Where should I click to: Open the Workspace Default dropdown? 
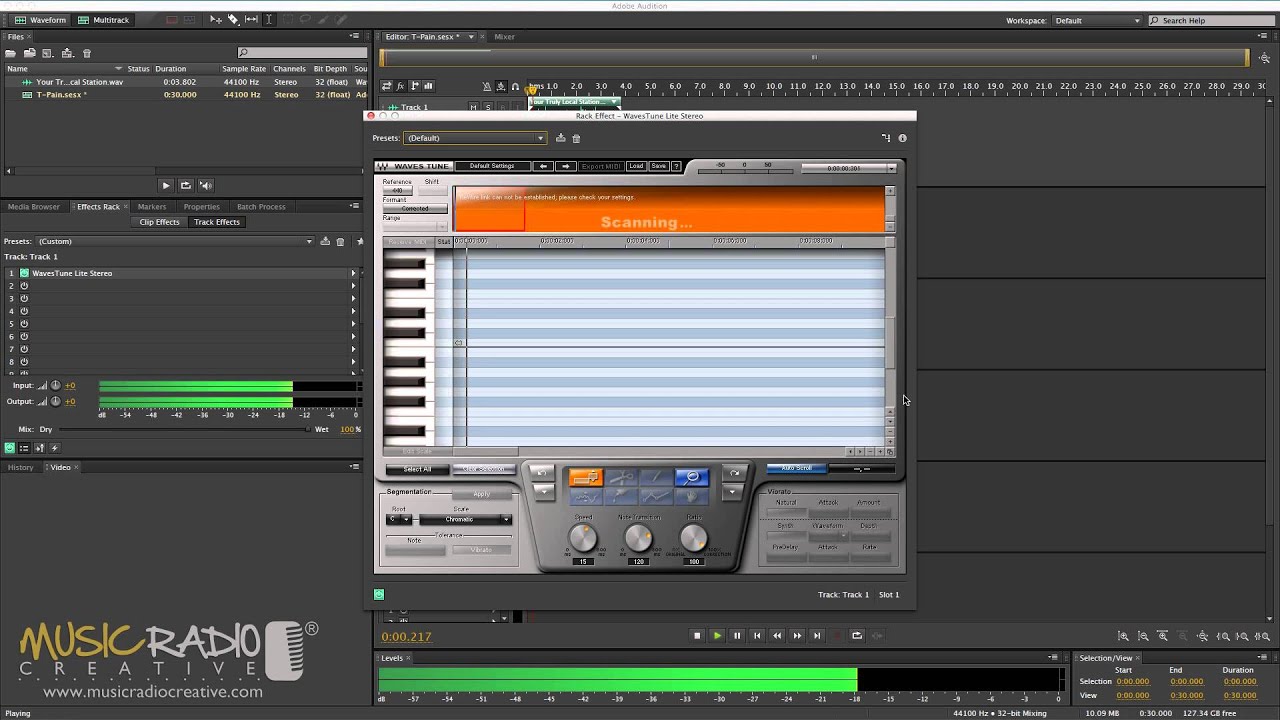click(1096, 20)
